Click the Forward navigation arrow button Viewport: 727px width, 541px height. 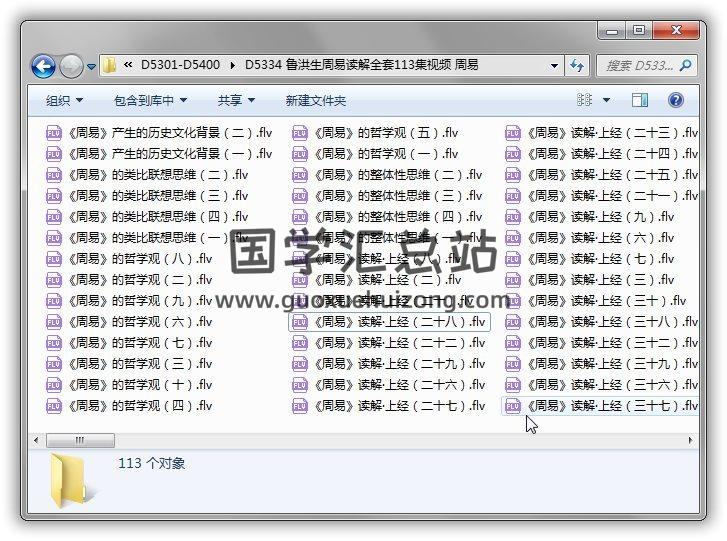click(x=71, y=66)
